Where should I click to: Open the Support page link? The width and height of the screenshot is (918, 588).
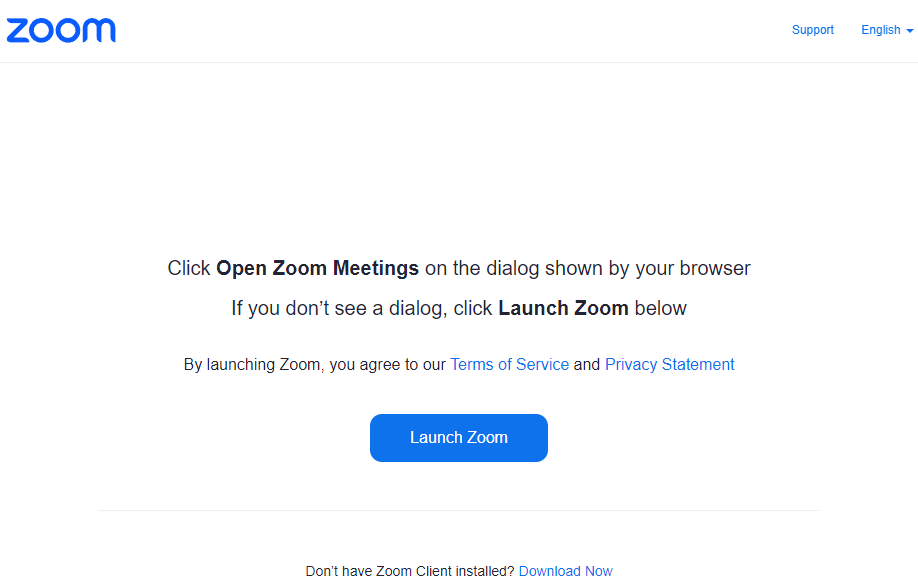812,30
